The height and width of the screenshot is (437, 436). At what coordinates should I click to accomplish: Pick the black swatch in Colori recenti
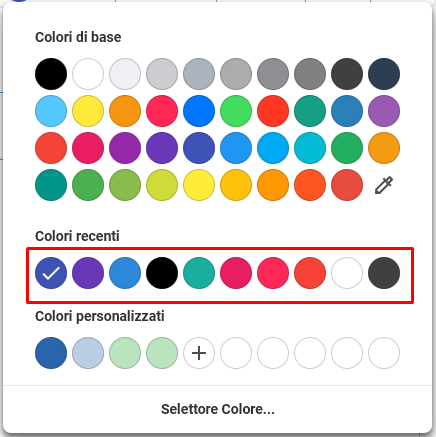(x=162, y=273)
